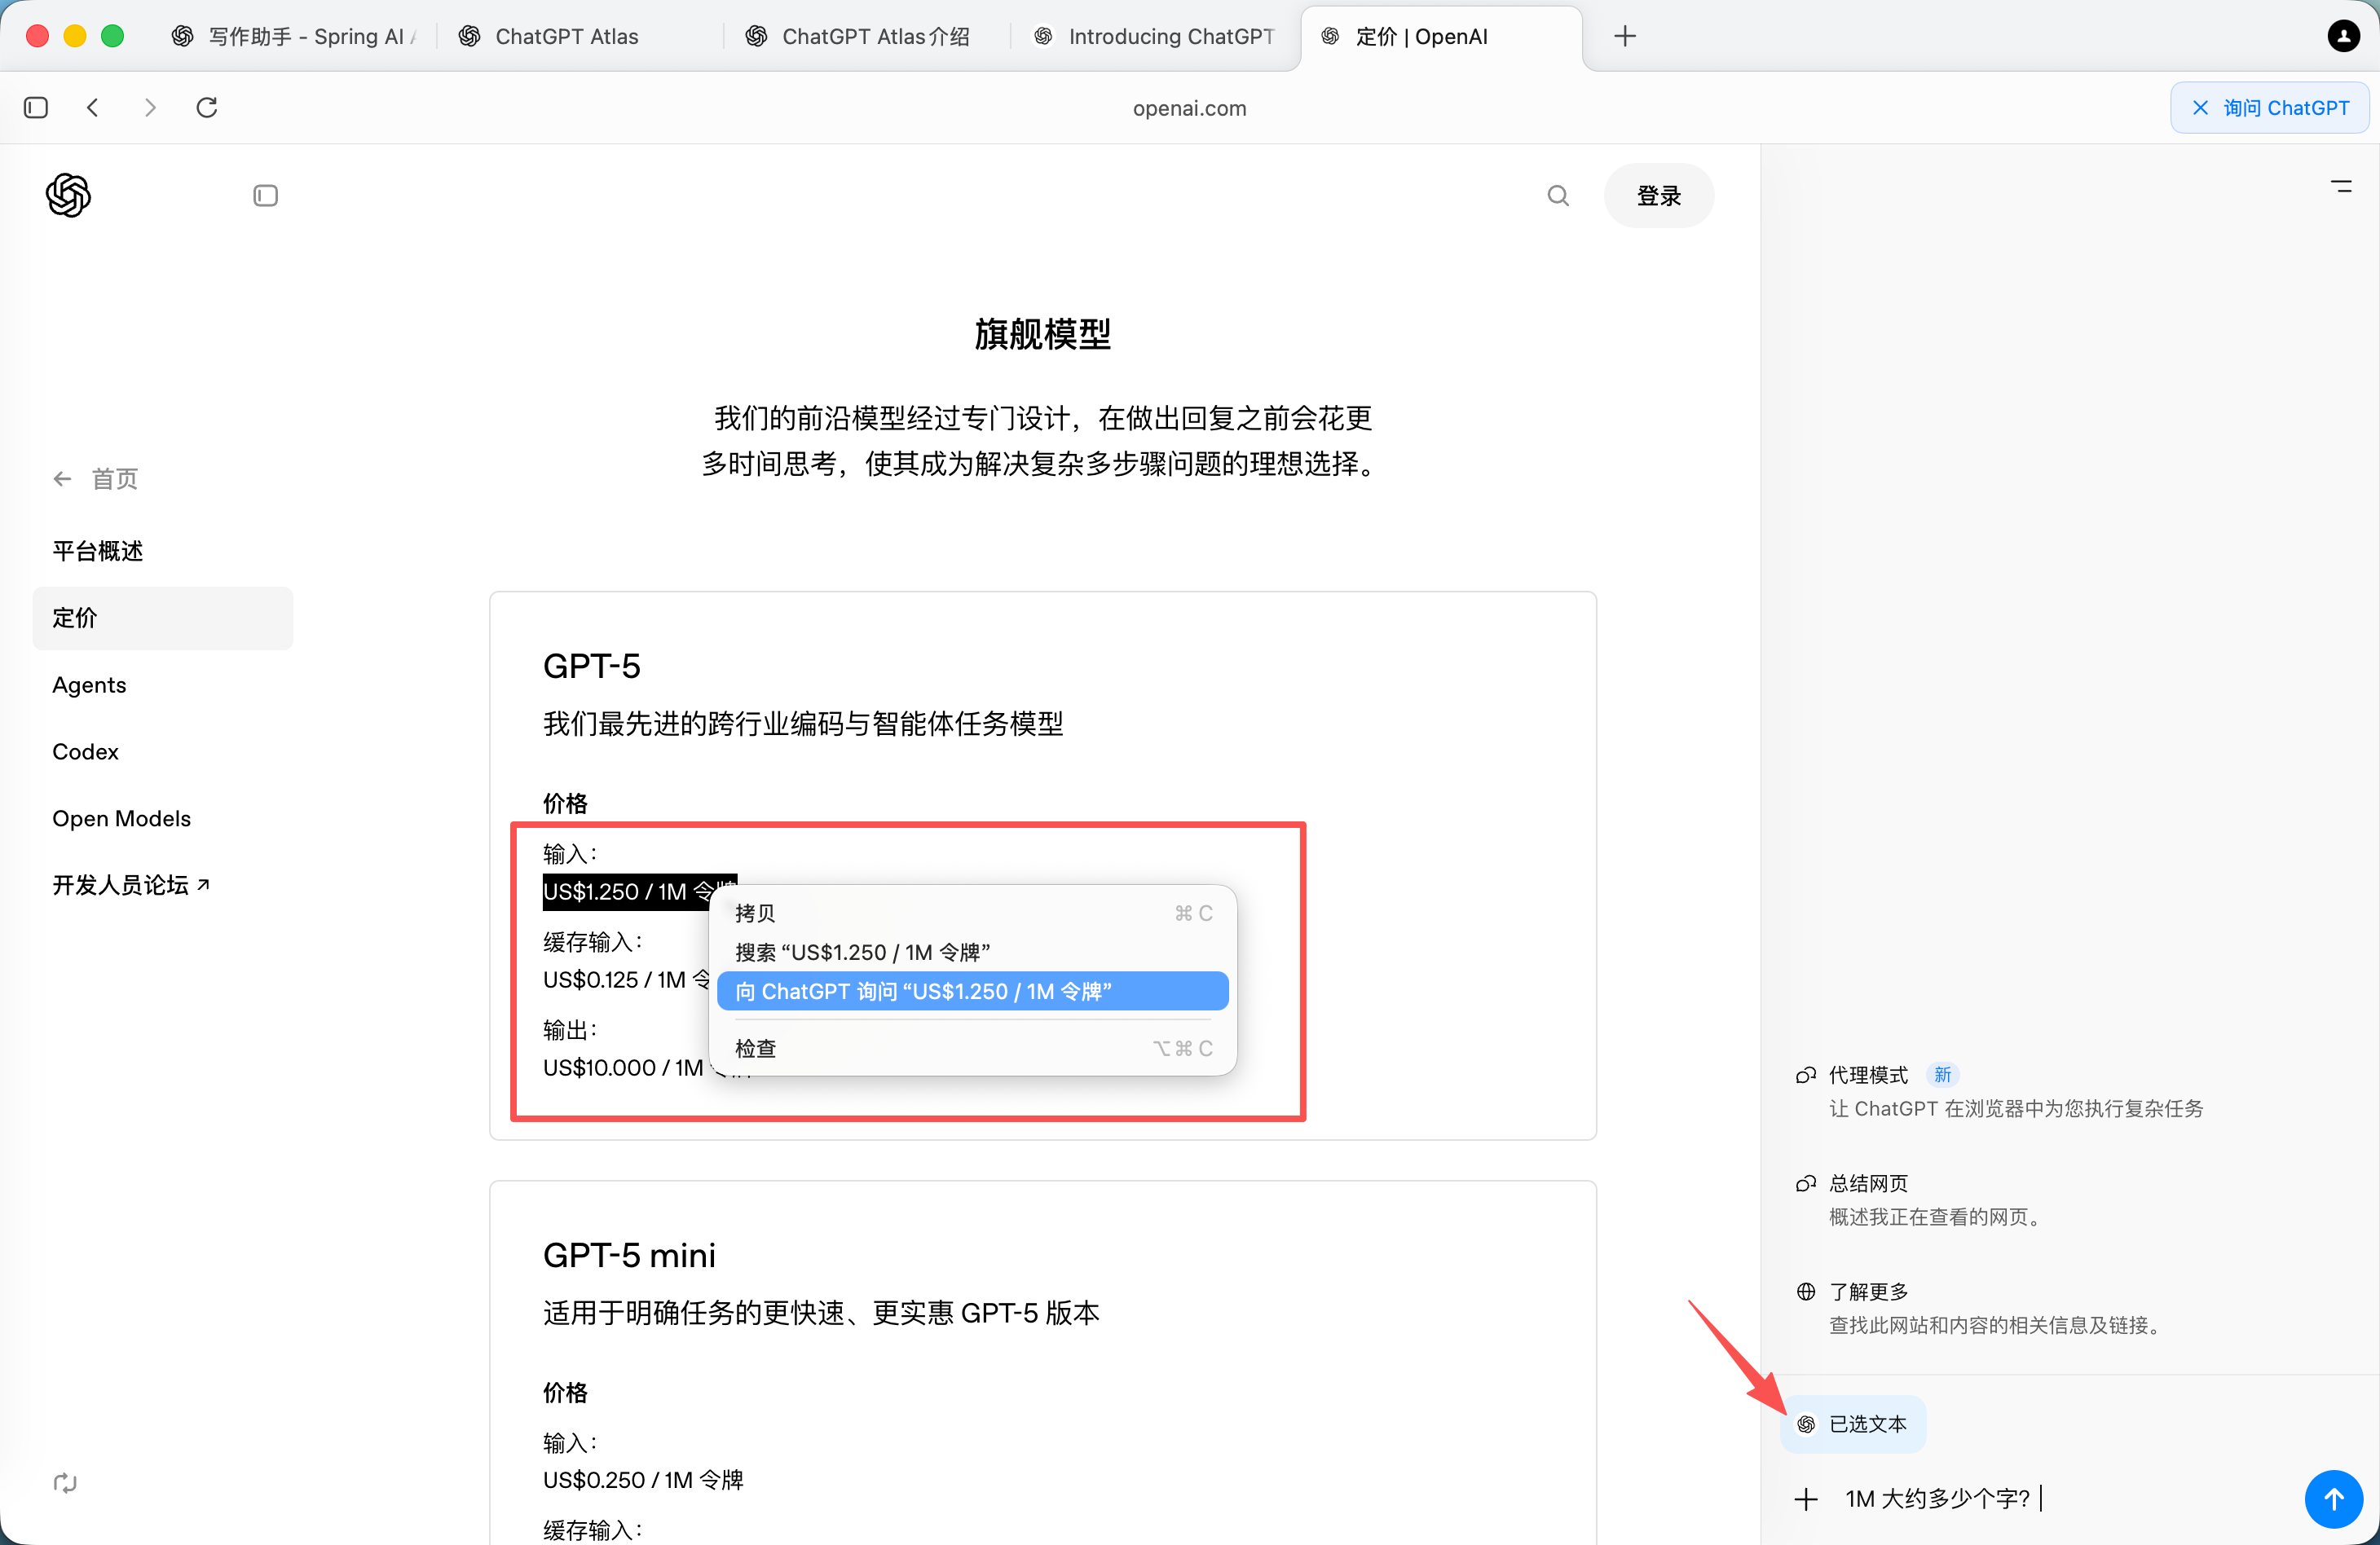Select 向 ChatGPT 询问 context menu item

point(972,990)
